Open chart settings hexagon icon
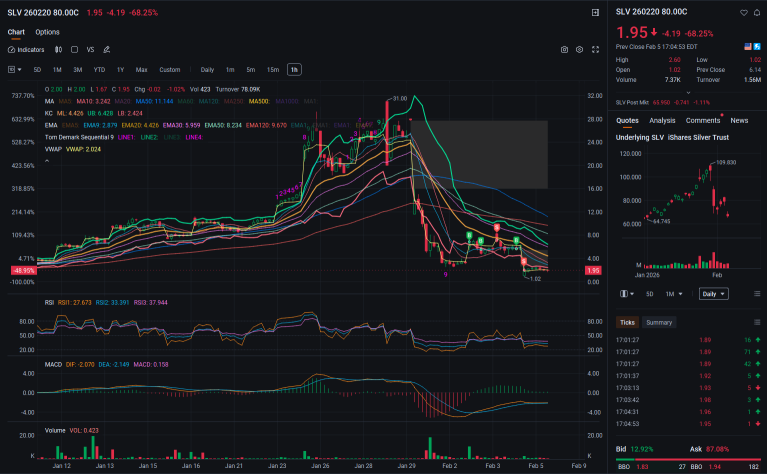This screenshot has height=474, width=767. tap(580, 50)
